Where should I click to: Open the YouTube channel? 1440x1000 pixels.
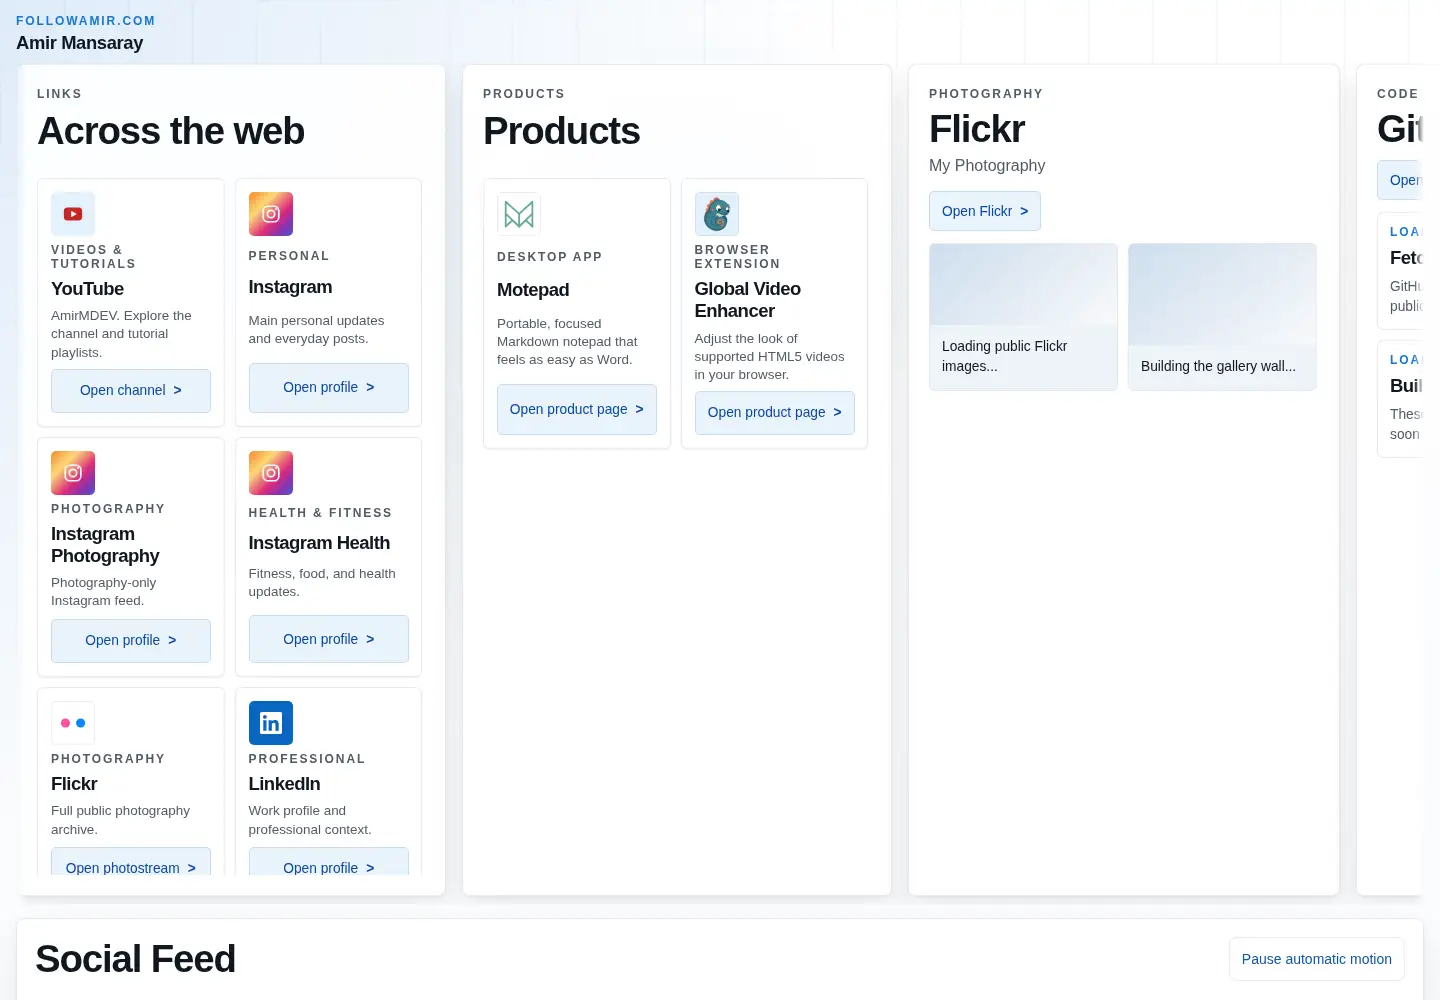(x=131, y=390)
